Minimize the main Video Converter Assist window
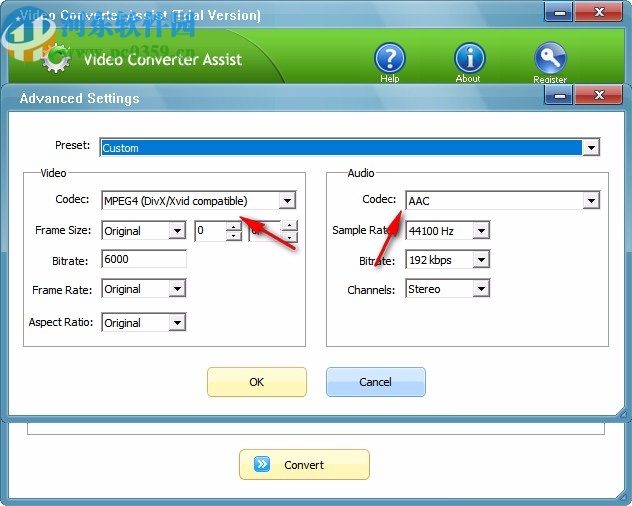 tap(559, 12)
